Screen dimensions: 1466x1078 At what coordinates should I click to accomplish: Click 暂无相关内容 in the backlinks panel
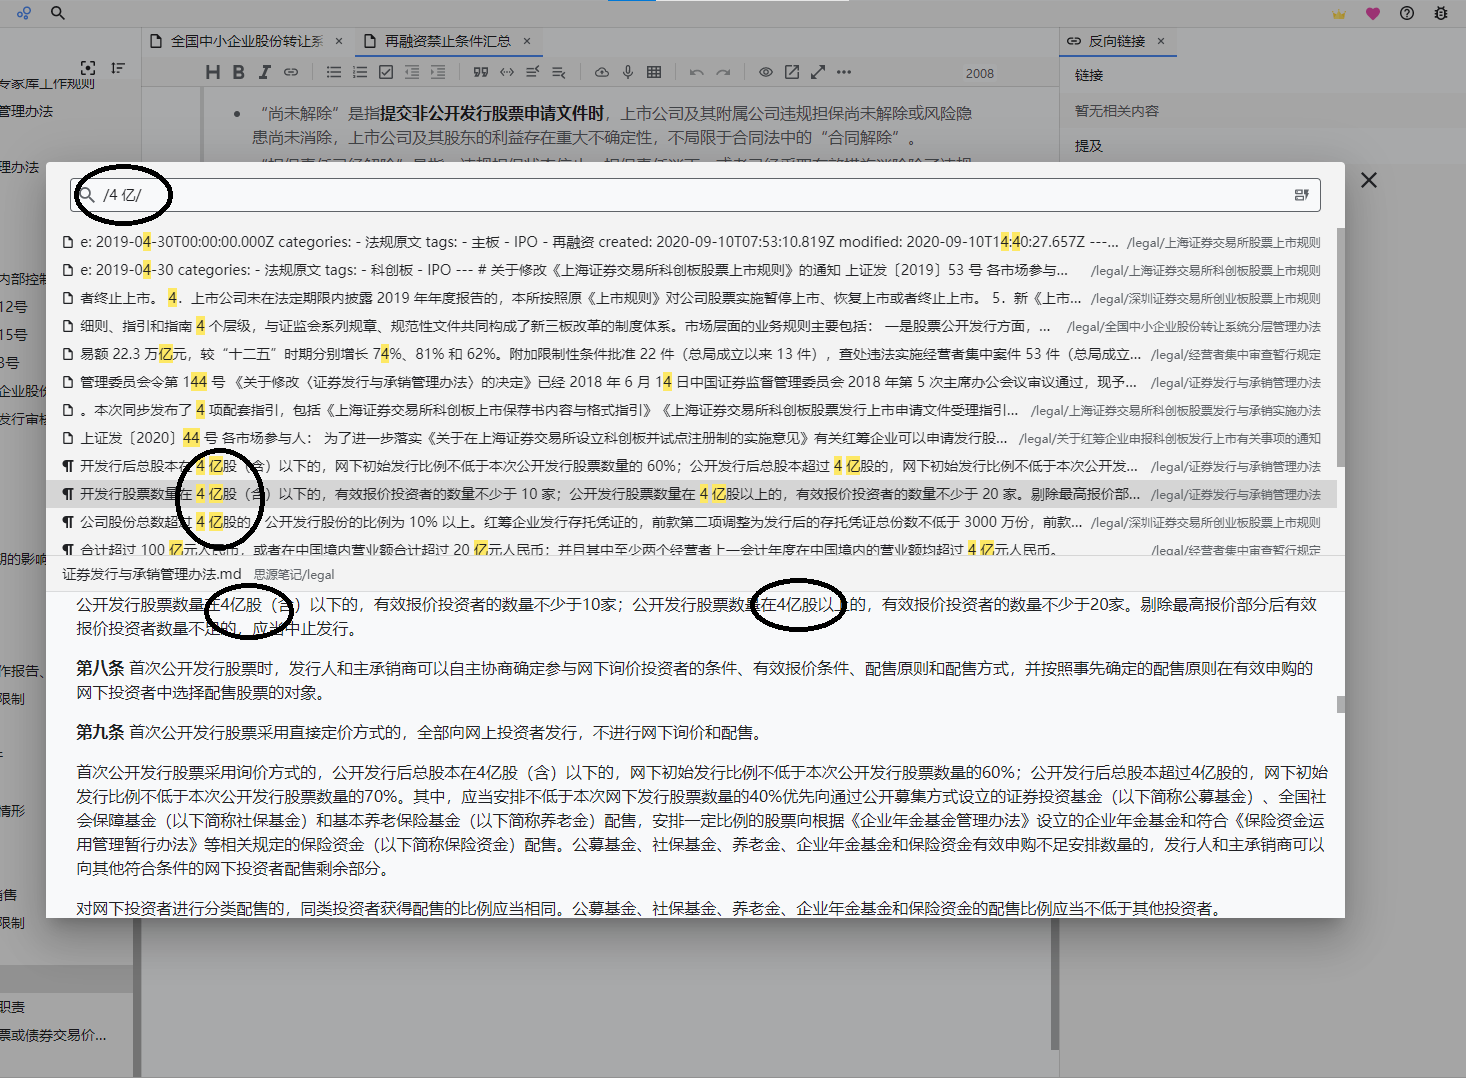(1117, 111)
